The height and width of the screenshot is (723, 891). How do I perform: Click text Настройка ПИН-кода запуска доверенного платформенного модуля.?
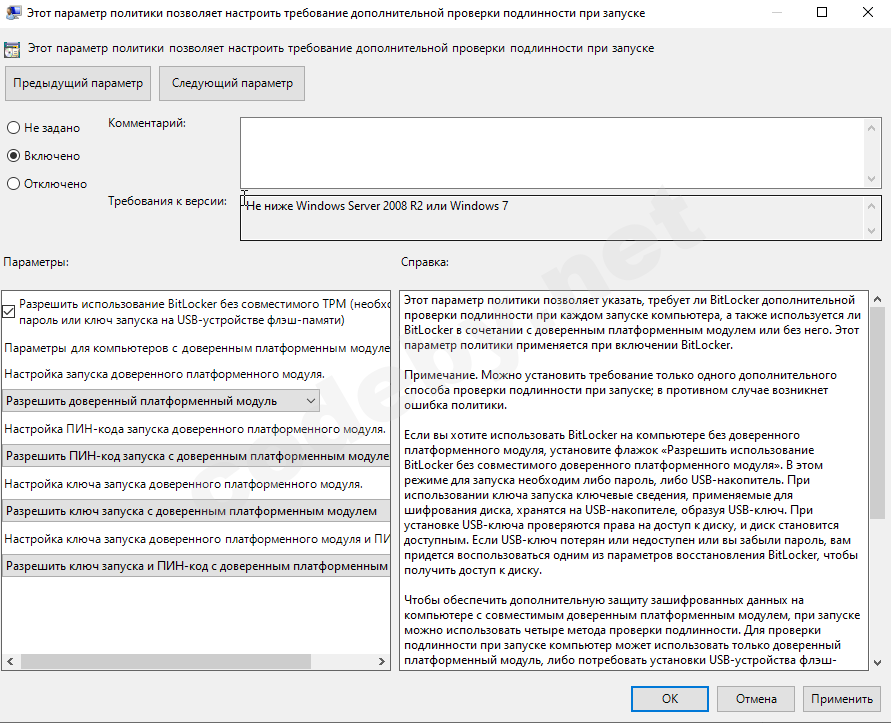click(x=195, y=430)
